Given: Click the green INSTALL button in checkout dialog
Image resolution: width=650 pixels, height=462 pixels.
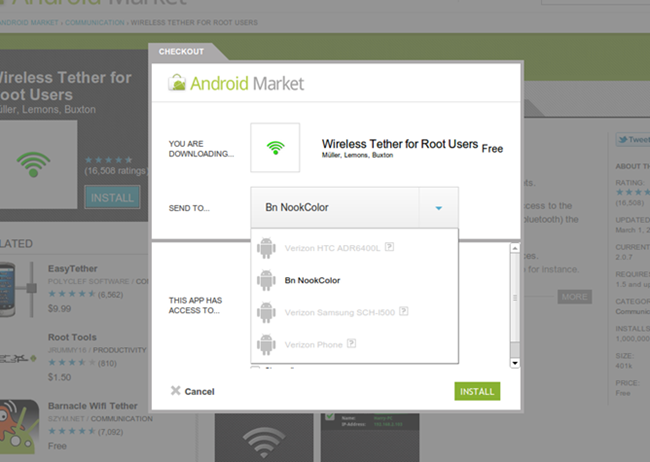Looking at the screenshot, I should coord(477,391).
